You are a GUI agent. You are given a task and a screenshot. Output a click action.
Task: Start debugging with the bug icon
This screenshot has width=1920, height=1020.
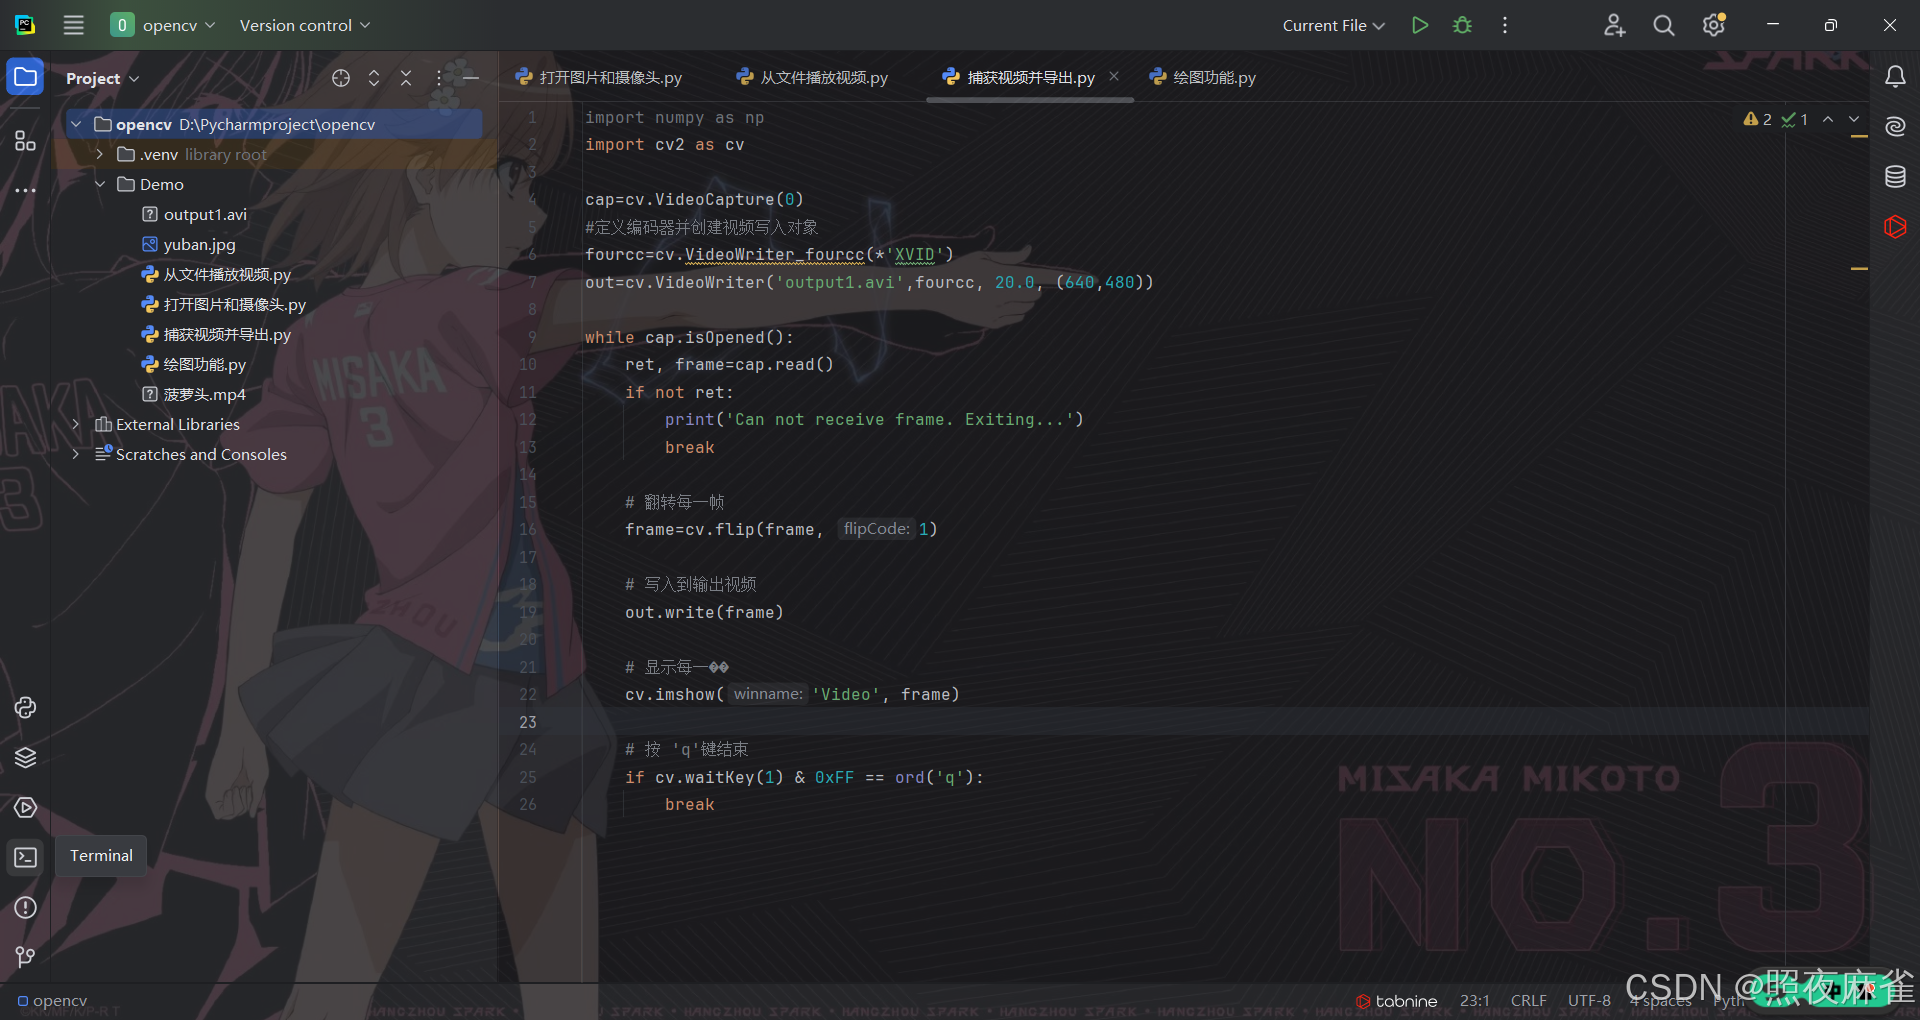point(1462,25)
